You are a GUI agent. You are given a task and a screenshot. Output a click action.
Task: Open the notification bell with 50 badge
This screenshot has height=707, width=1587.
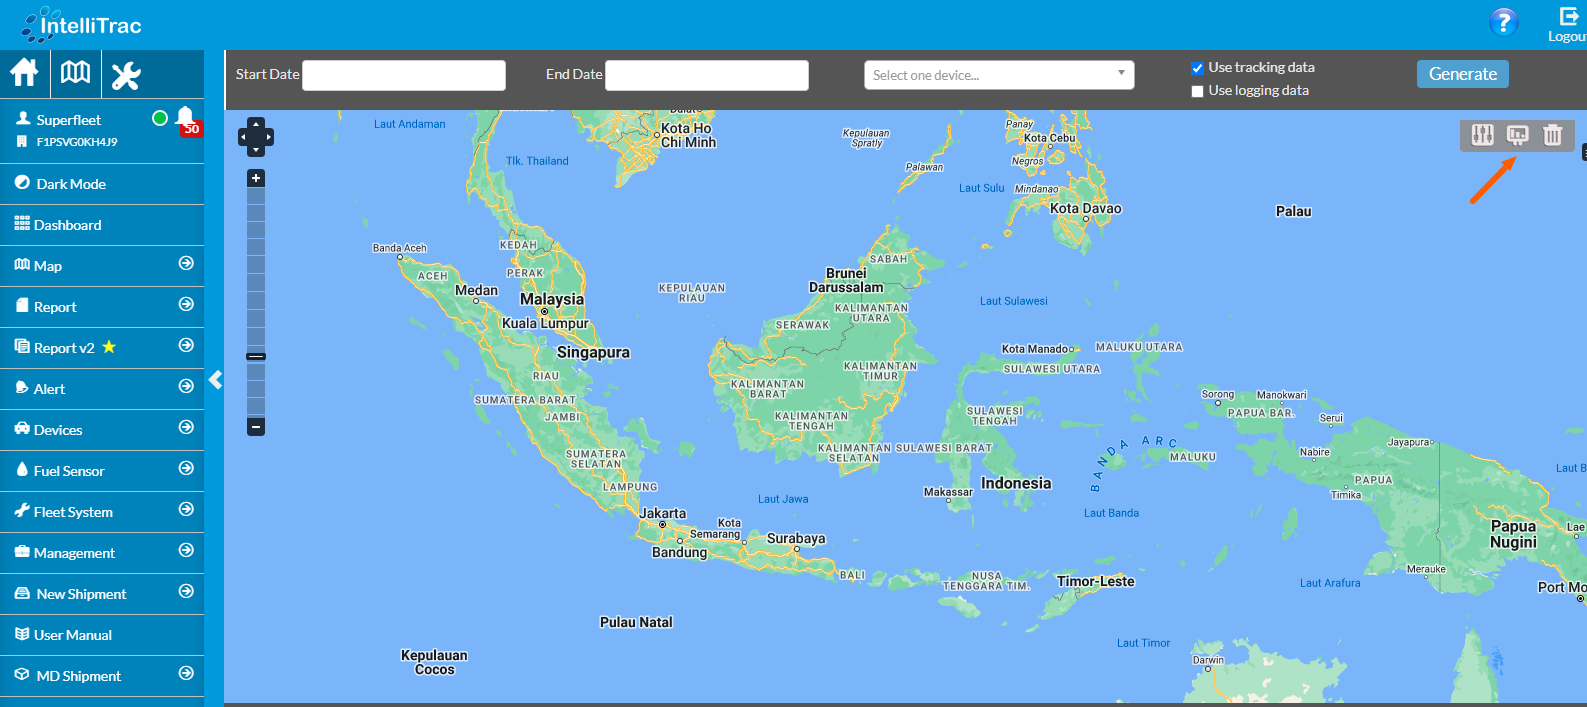coord(186,119)
